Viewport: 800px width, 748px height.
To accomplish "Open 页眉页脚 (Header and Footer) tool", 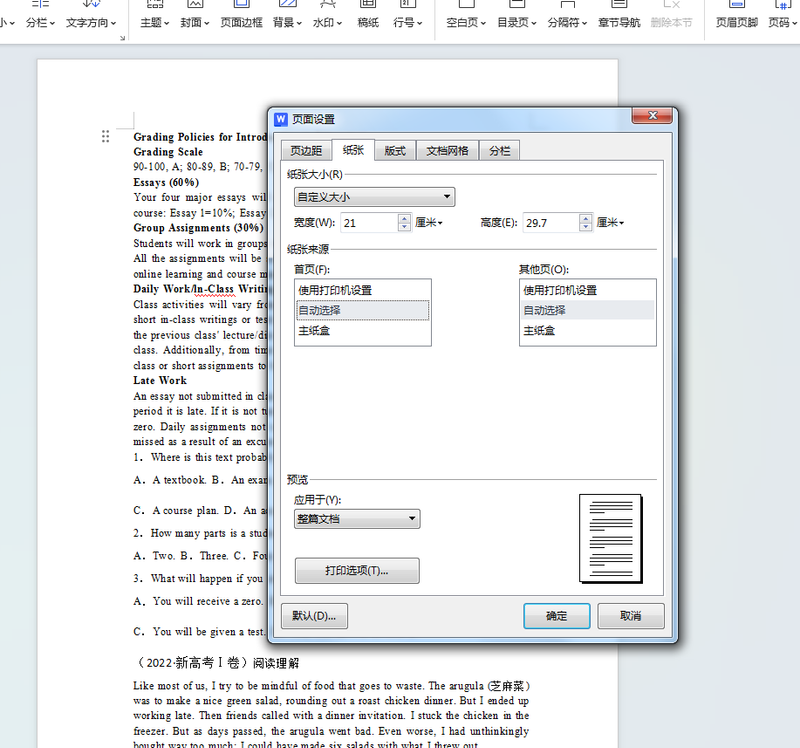I will click(x=736, y=15).
